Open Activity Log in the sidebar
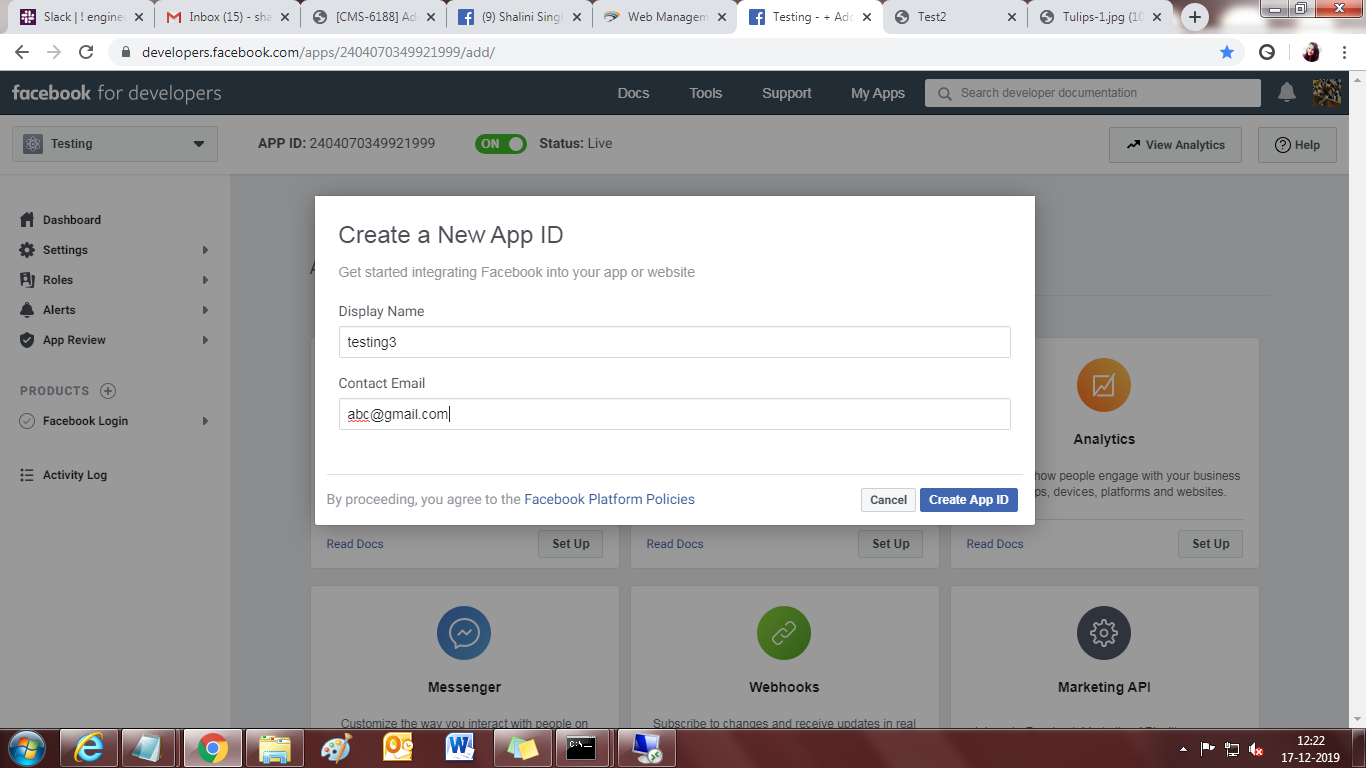 pos(74,475)
